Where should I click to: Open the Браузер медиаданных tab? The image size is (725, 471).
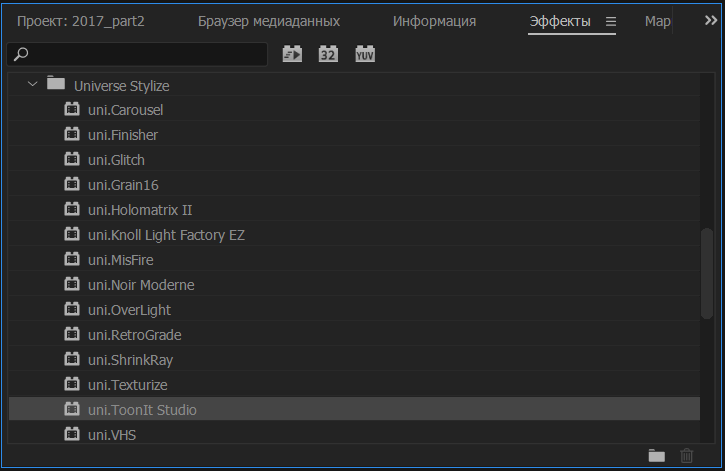pos(269,21)
